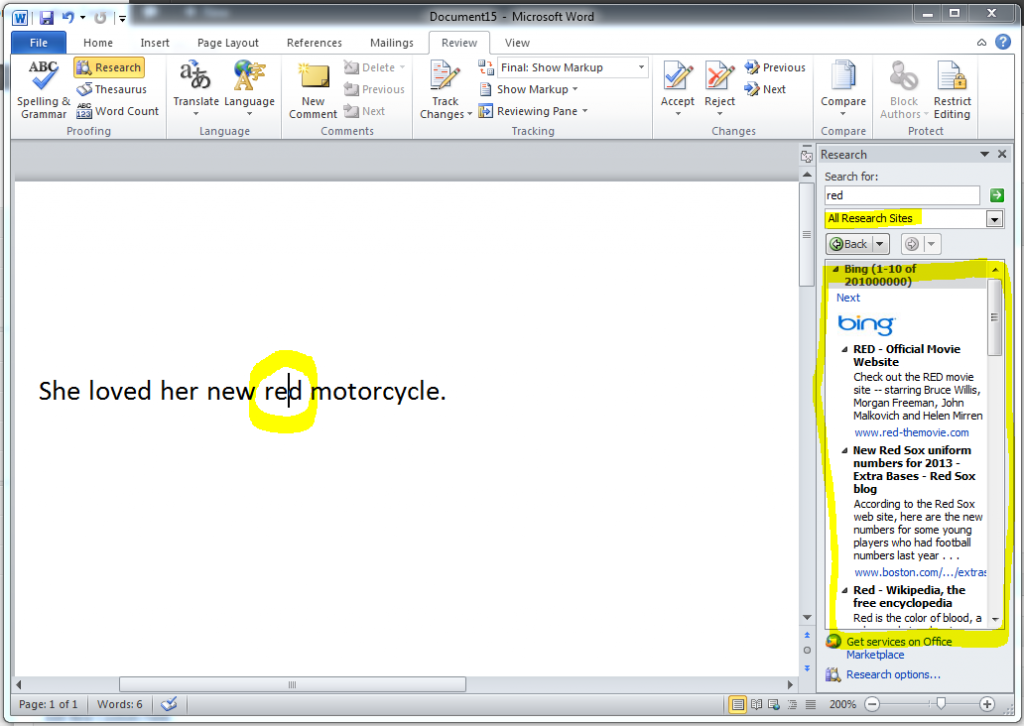Toggle the Reviewing Pane

pos(529,111)
